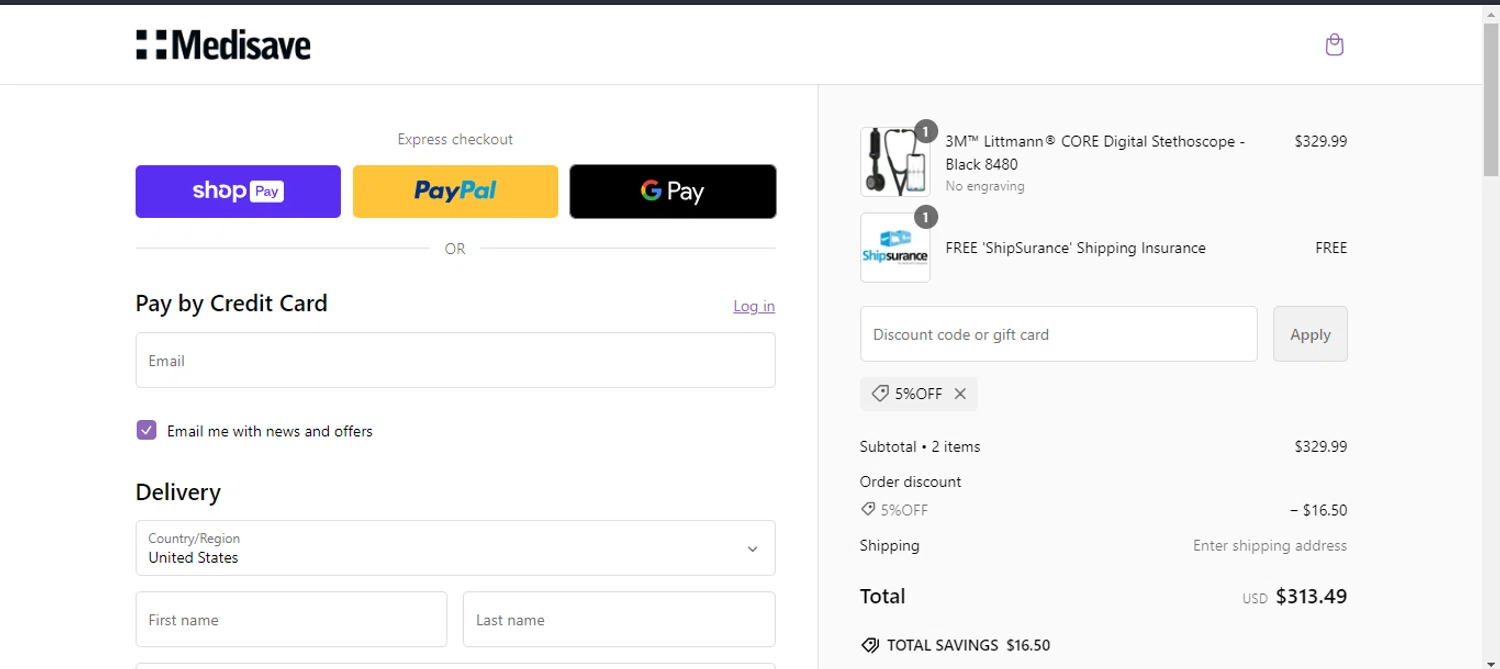The image size is (1500, 669).
Task: Select the FREE 'ShipSurance' Shipping Insurance text
Action: pos(1075,248)
